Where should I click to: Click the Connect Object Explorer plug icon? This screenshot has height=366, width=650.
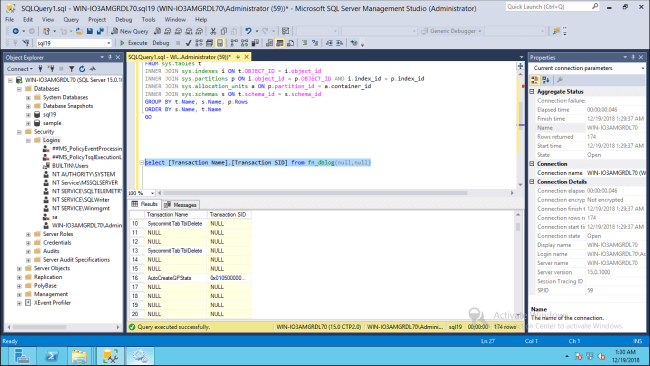coord(41,69)
